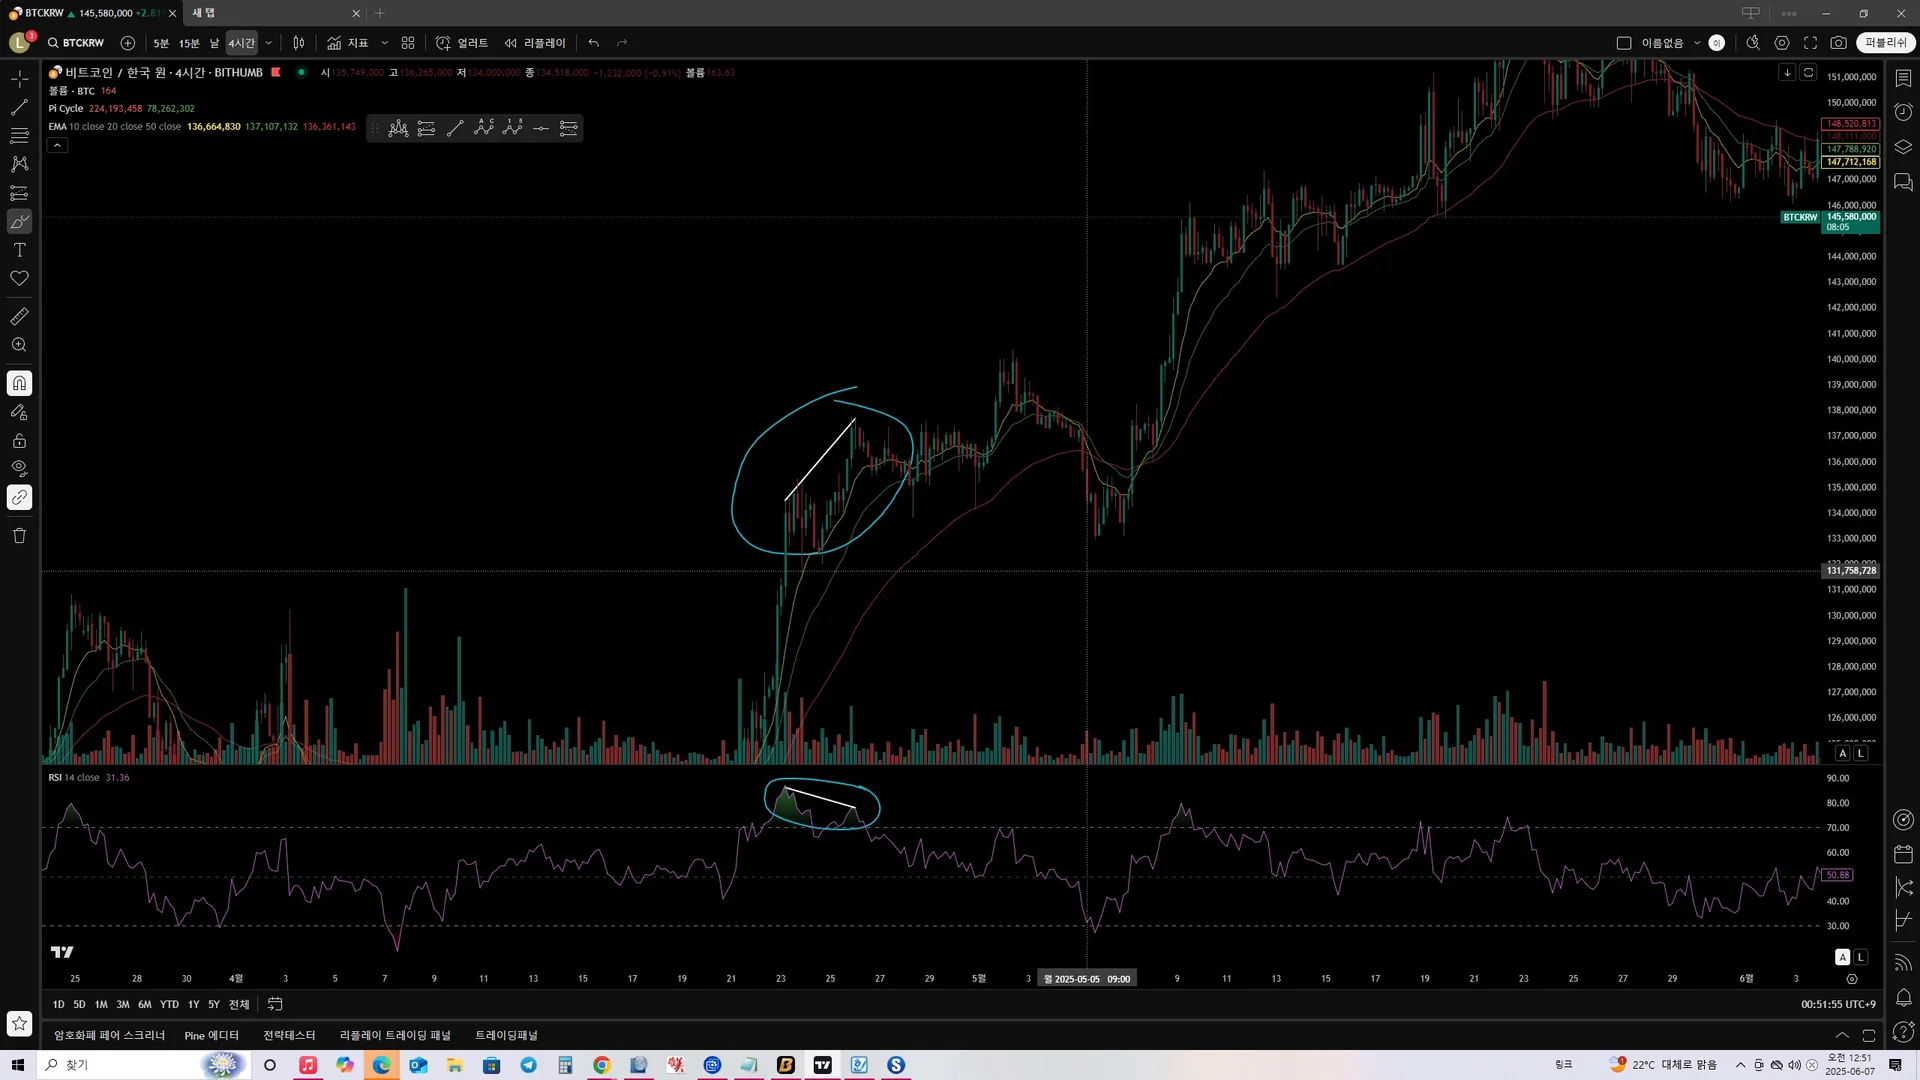Open the Pine 에디터 tab
Screen dimensions: 1920x1080
click(x=211, y=1035)
